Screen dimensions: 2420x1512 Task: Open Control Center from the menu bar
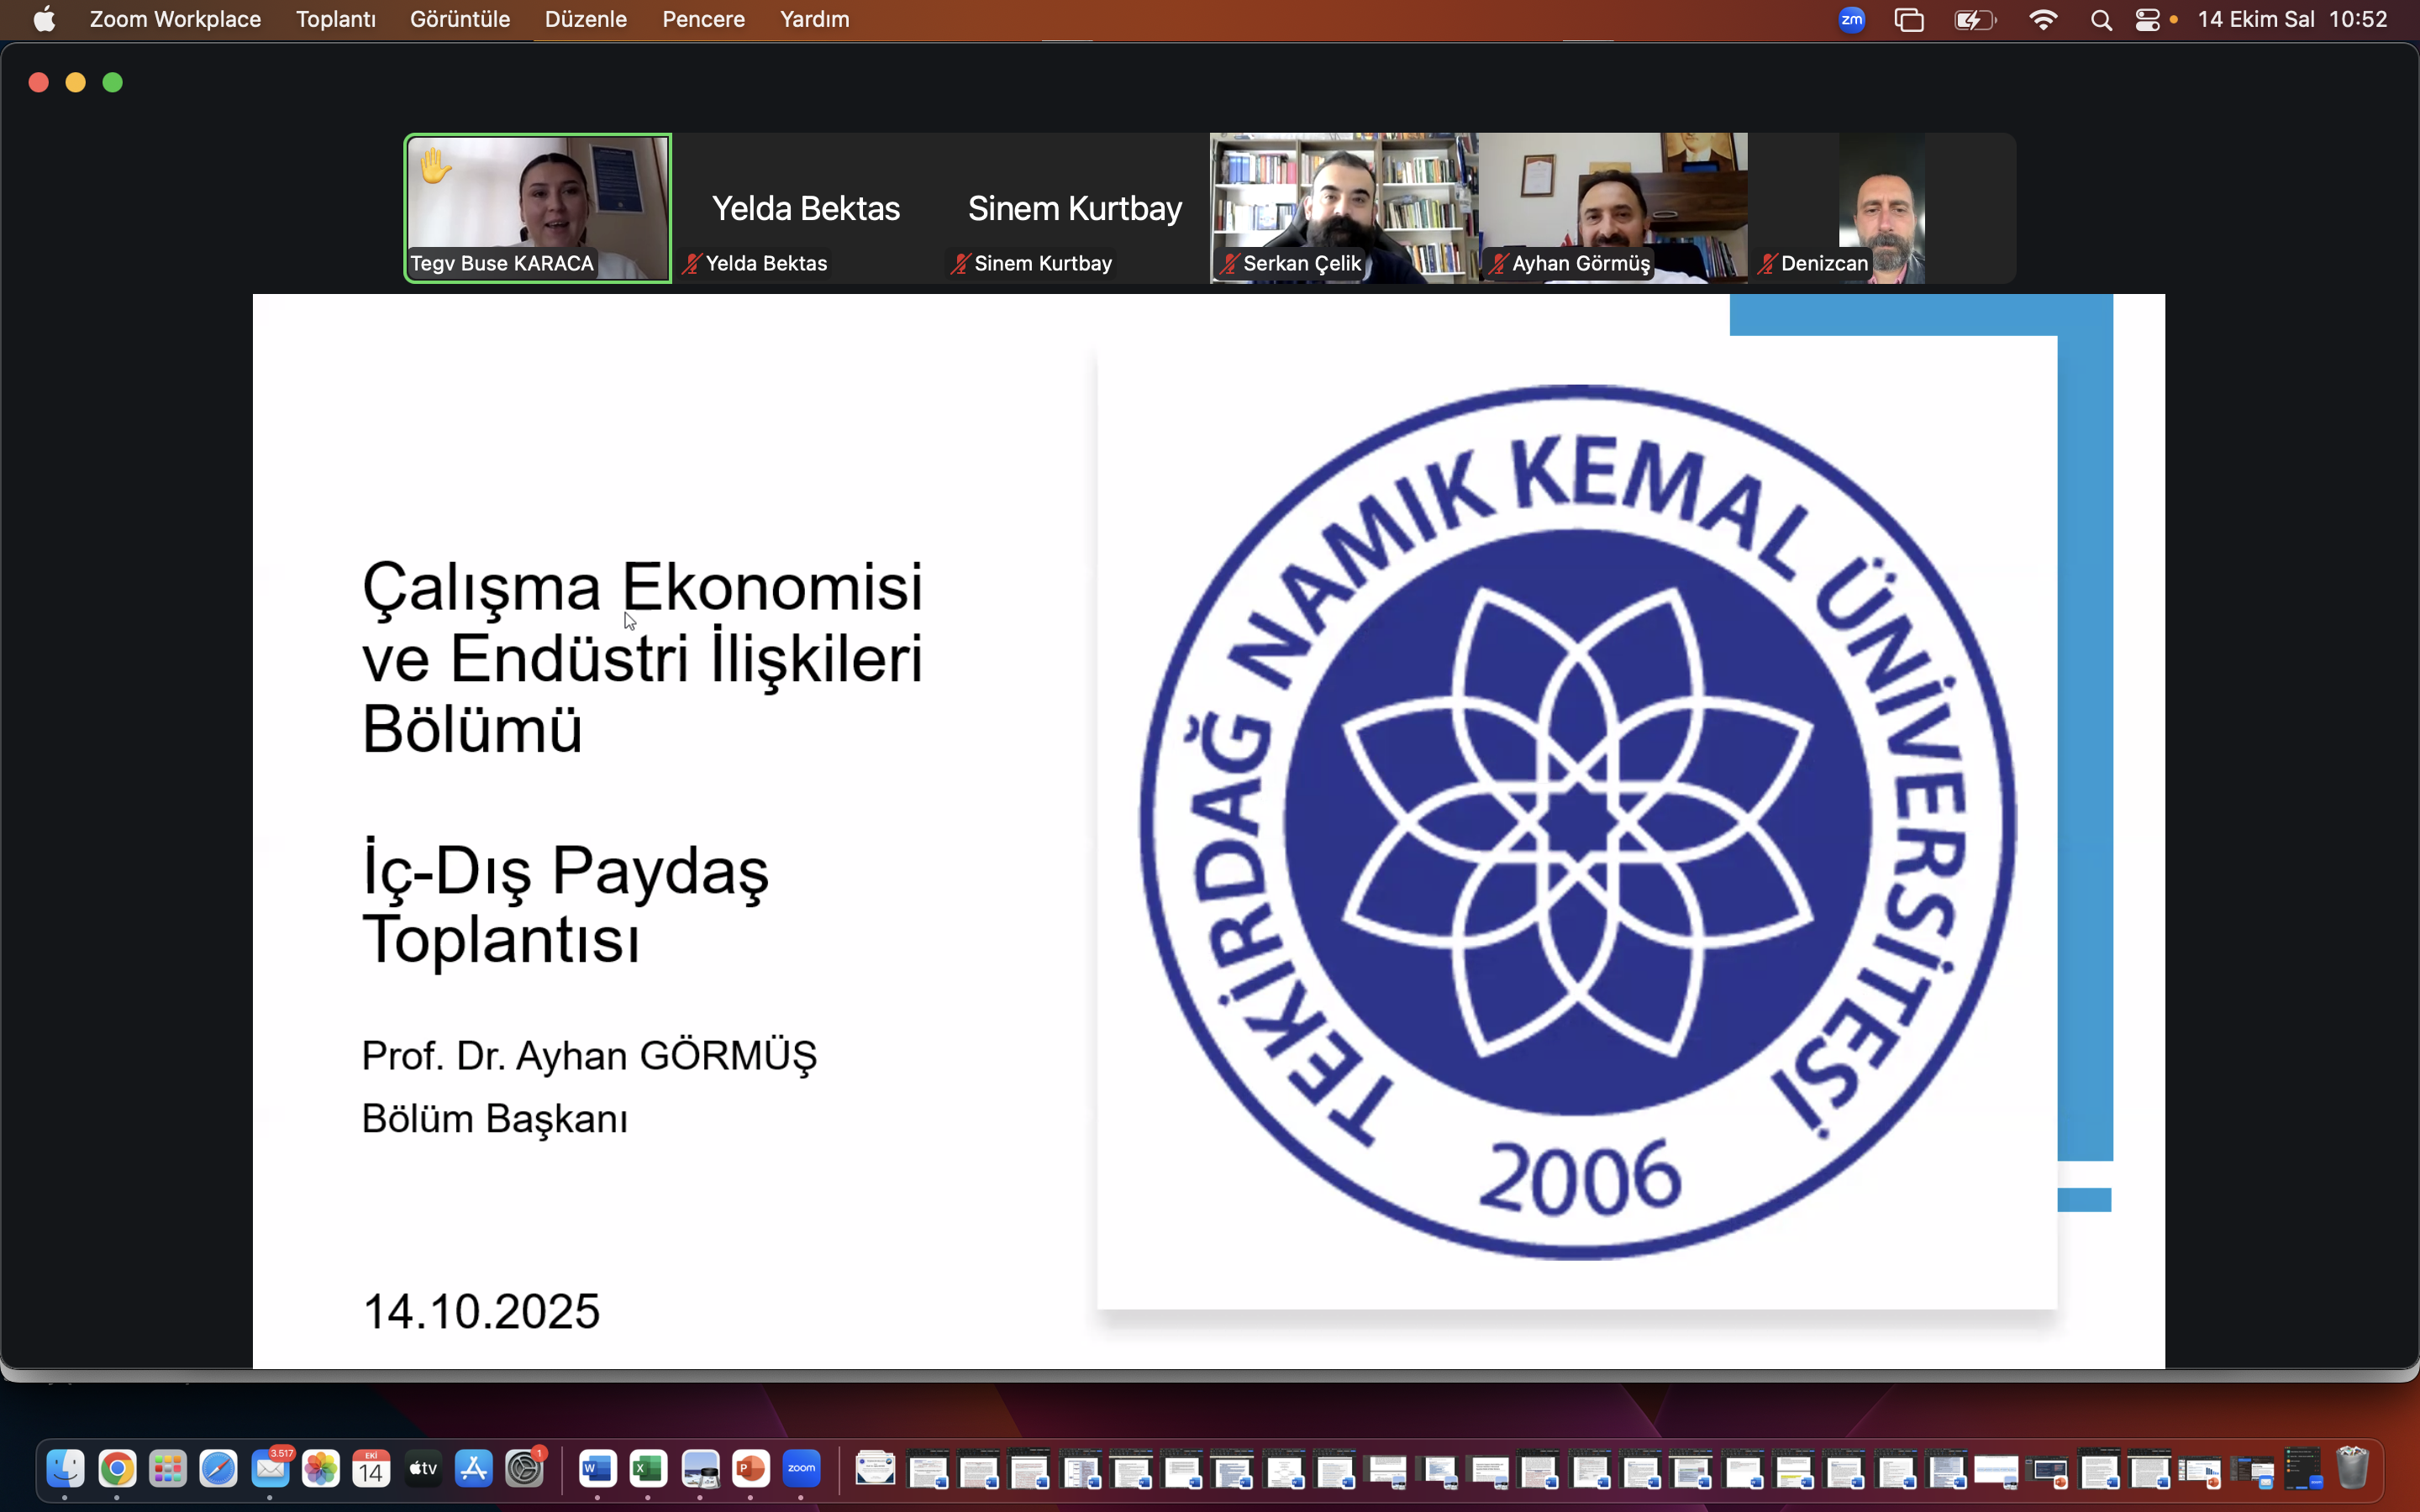tap(2147, 19)
